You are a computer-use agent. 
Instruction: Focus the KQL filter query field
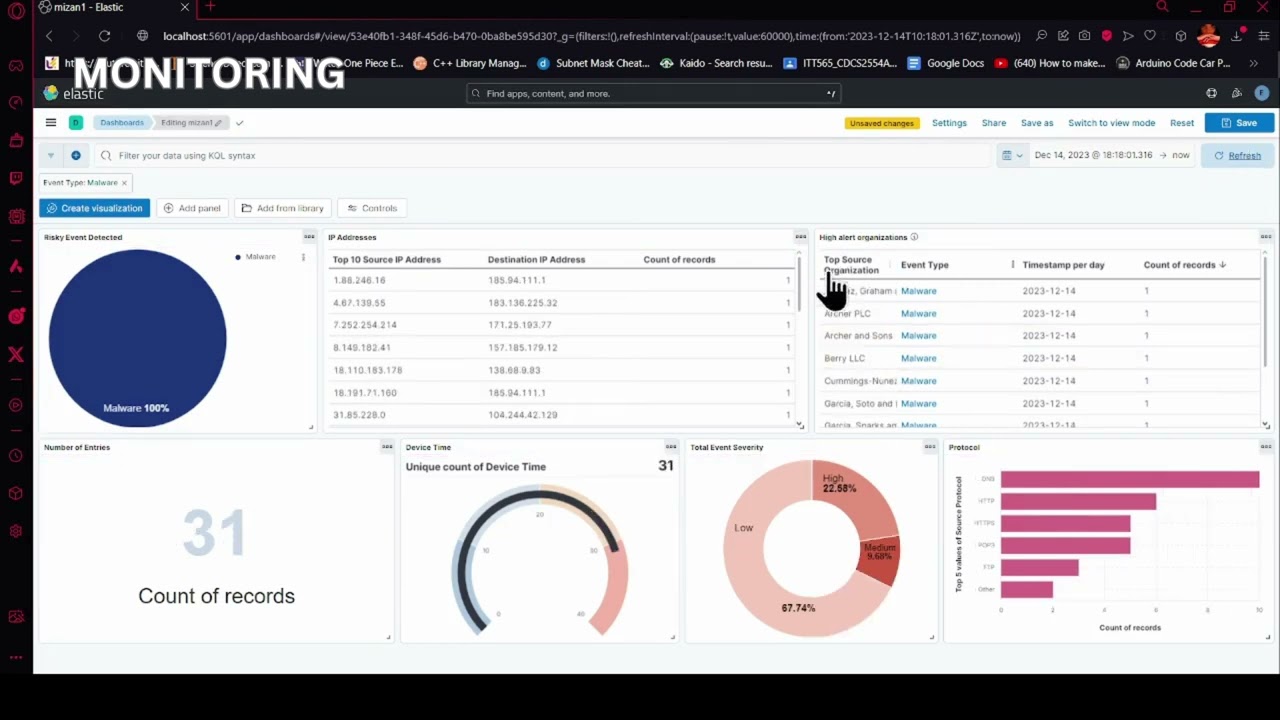(544, 155)
